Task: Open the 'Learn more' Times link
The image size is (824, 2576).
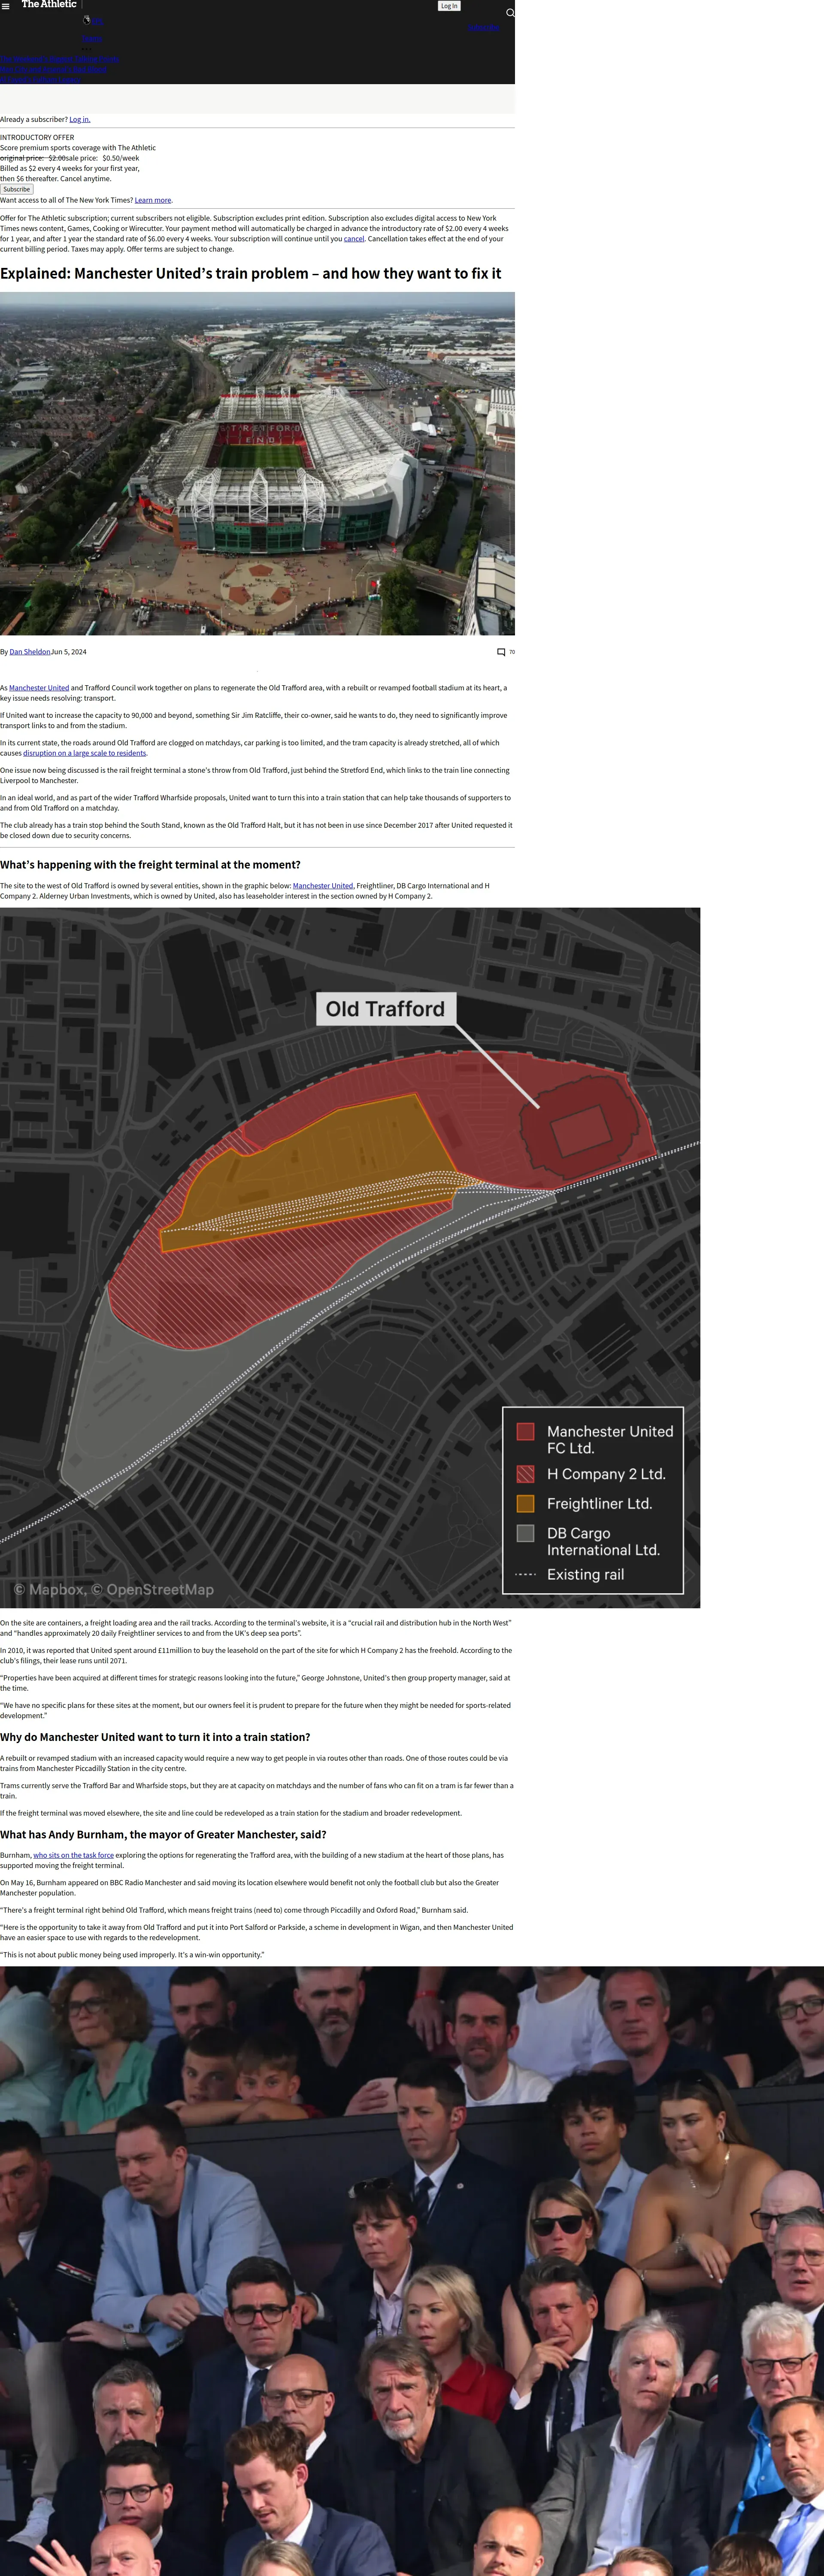Action: [153, 200]
